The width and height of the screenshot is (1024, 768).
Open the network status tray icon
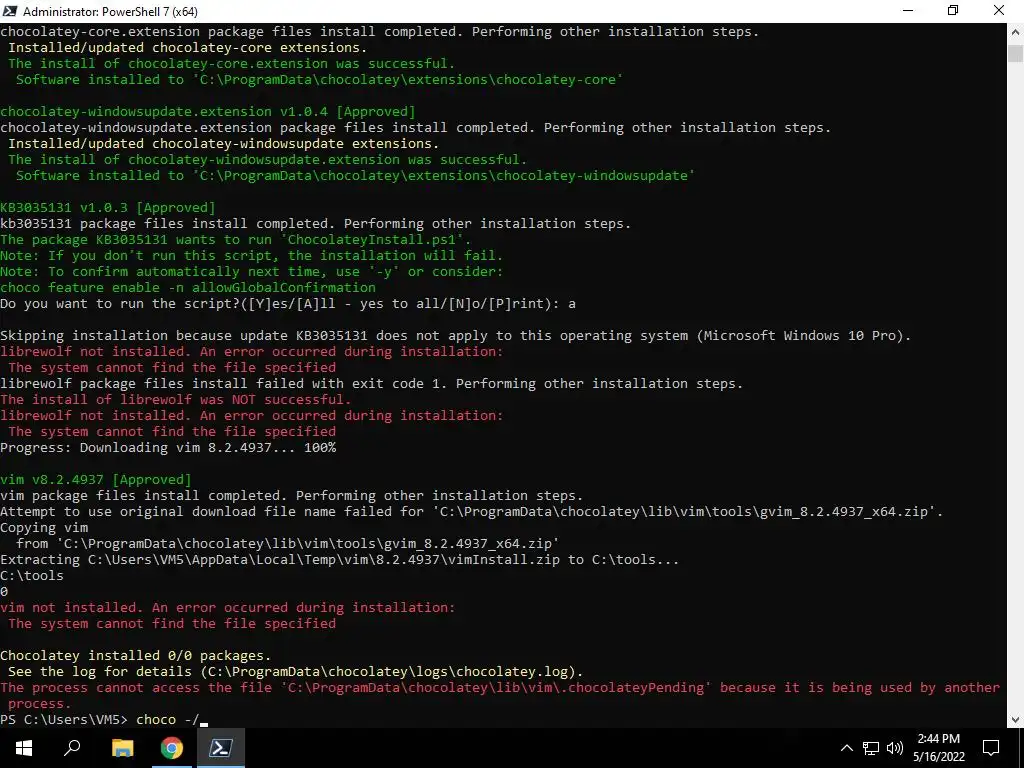pos(871,748)
